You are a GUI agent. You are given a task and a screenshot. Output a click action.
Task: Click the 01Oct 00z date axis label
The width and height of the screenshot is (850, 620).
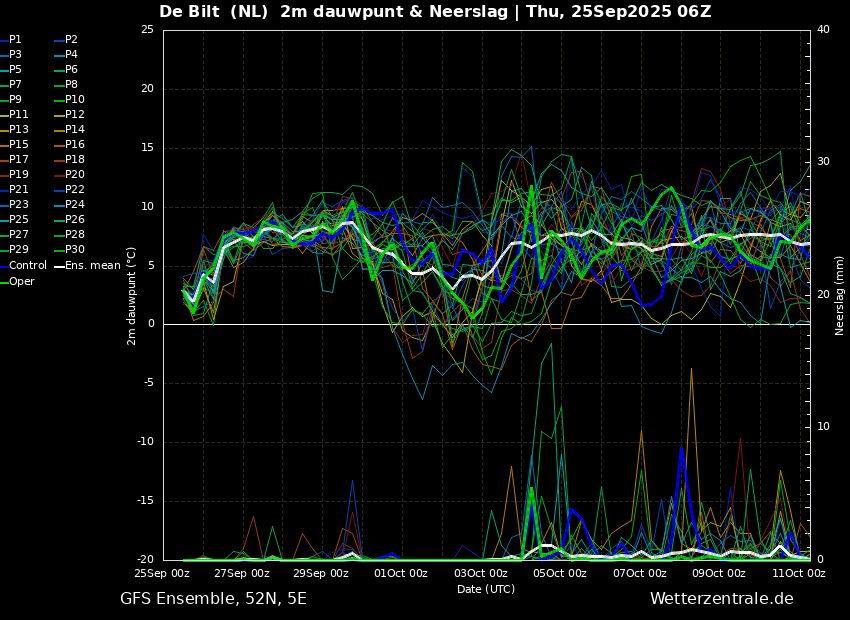coord(401,573)
